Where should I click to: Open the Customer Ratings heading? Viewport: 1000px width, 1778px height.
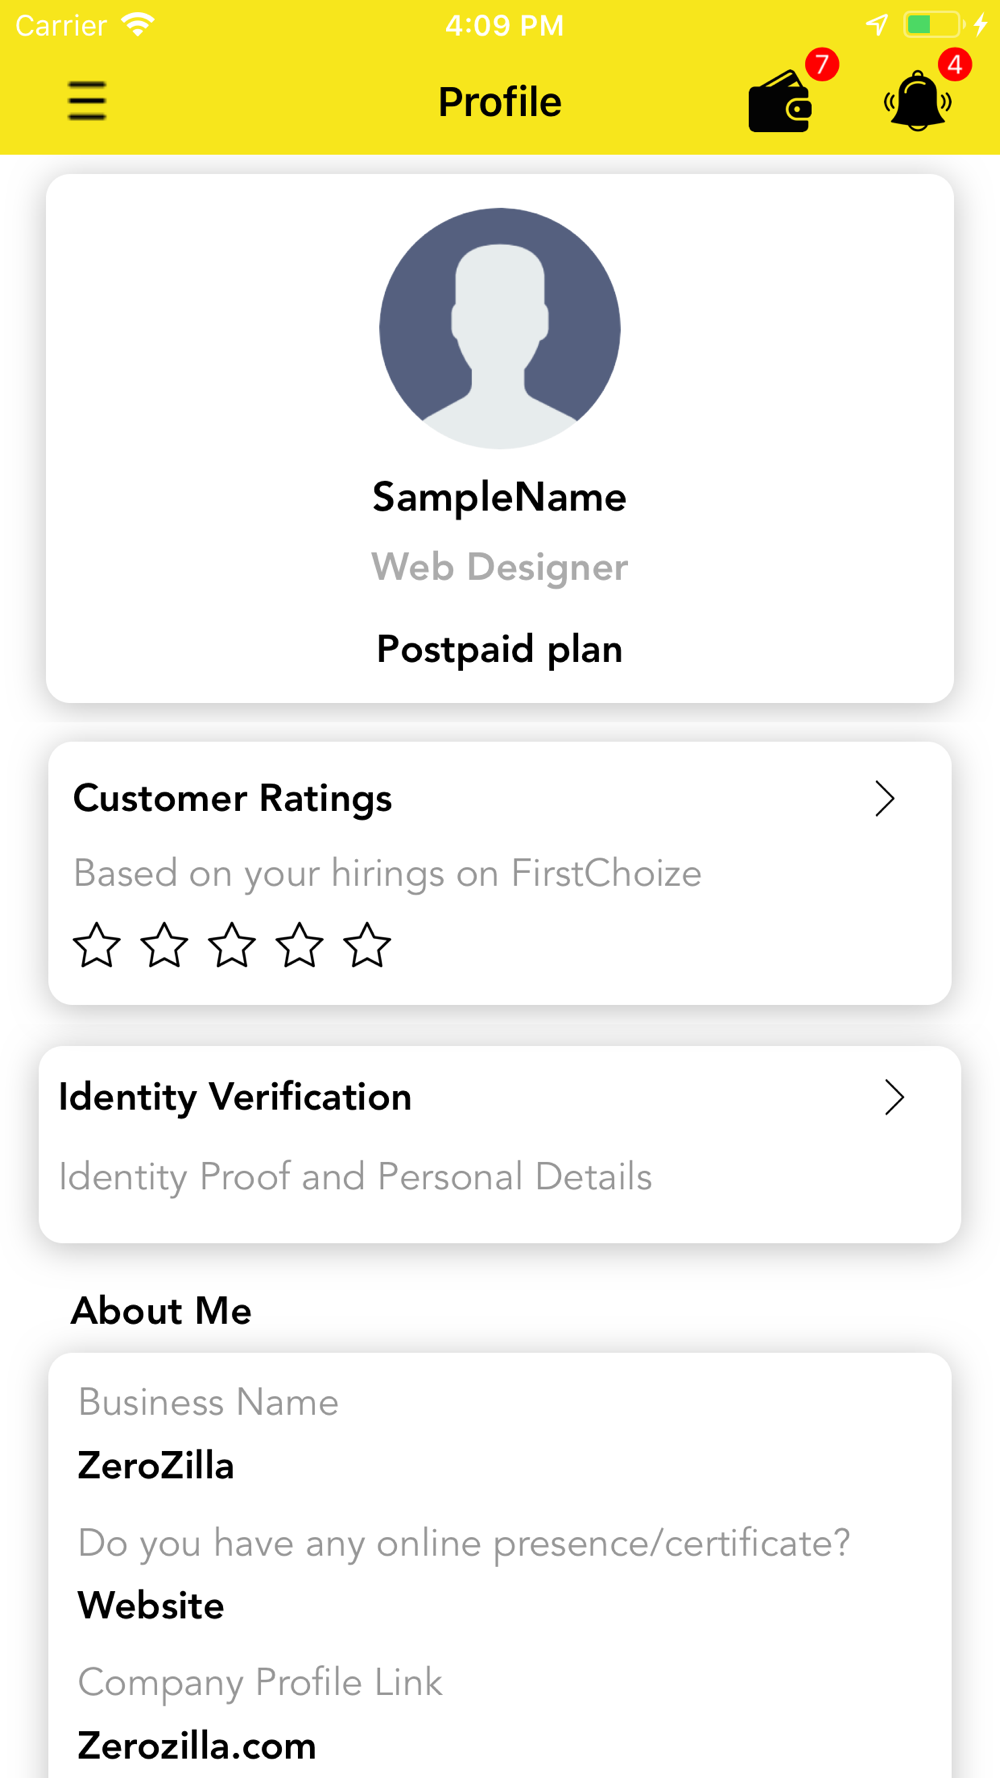click(233, 798)
